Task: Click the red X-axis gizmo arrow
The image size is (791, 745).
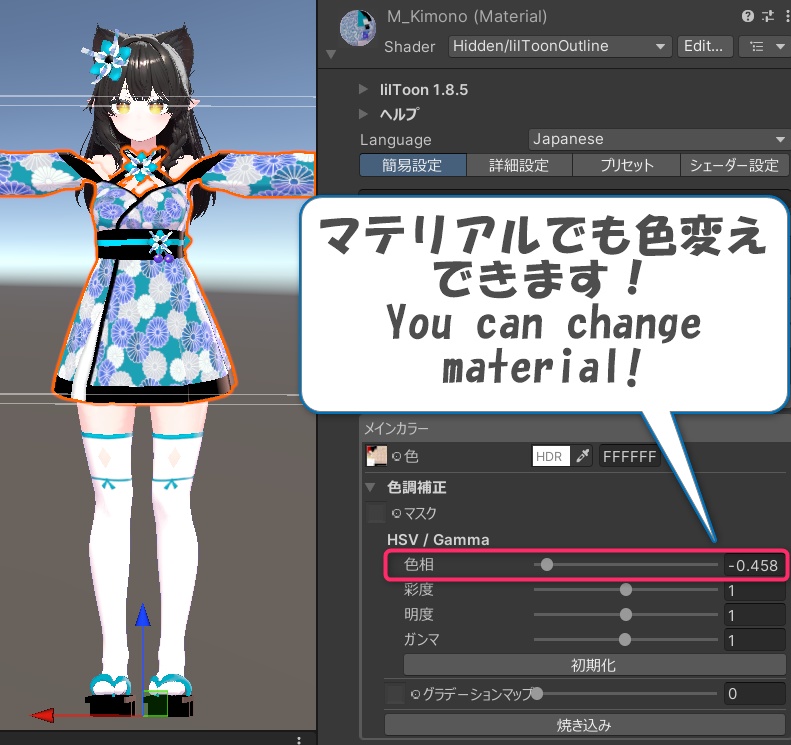Action: coord(43,715)
